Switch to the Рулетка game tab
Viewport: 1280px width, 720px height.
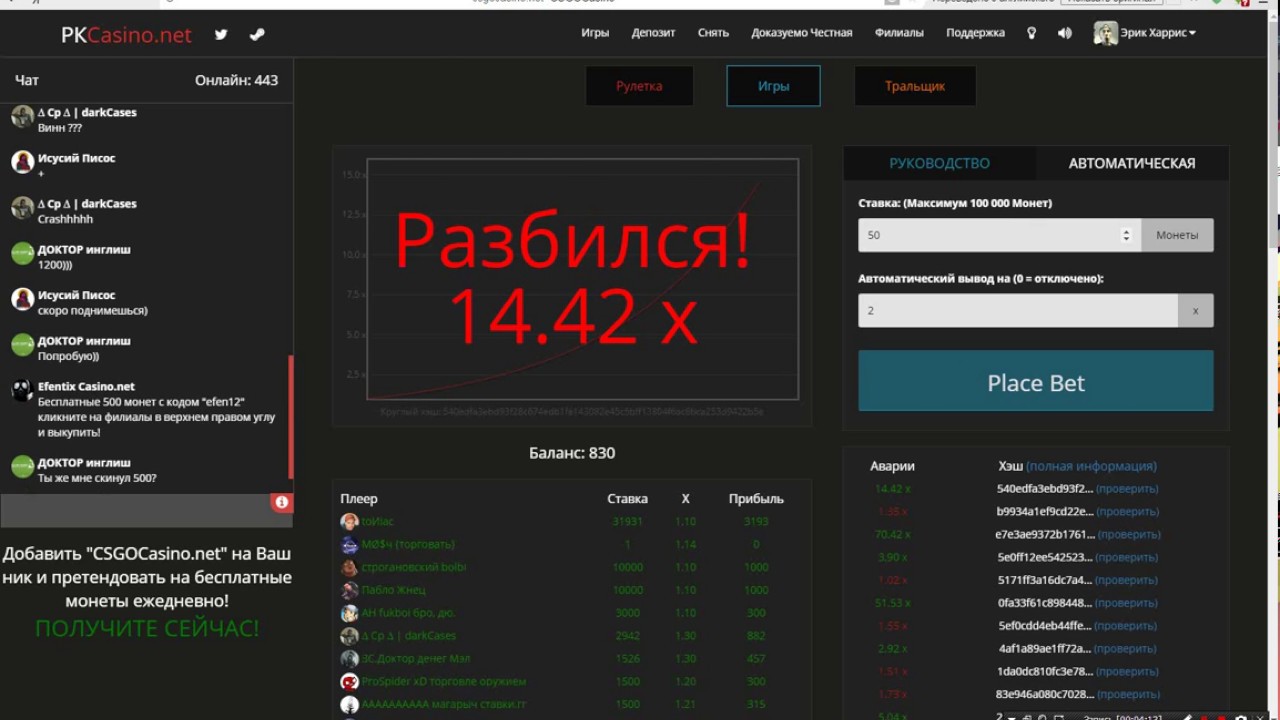point(639,86)
